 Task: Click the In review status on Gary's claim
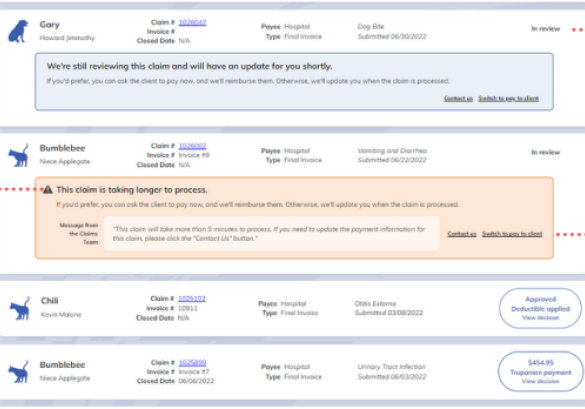pyautogui.click(x=545, y=29)
